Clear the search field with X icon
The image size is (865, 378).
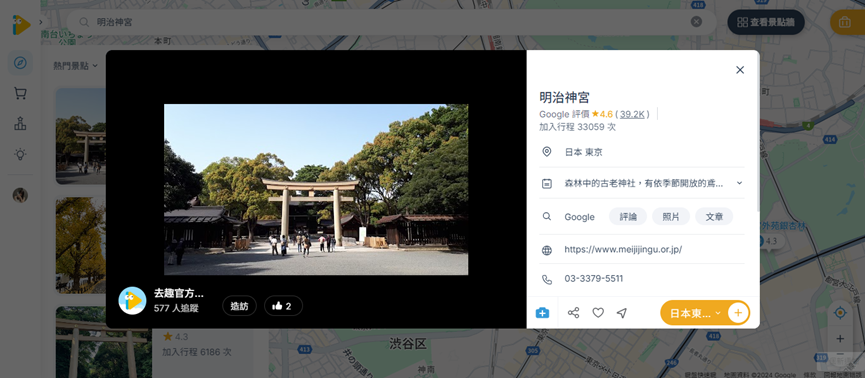click(696, 22)
